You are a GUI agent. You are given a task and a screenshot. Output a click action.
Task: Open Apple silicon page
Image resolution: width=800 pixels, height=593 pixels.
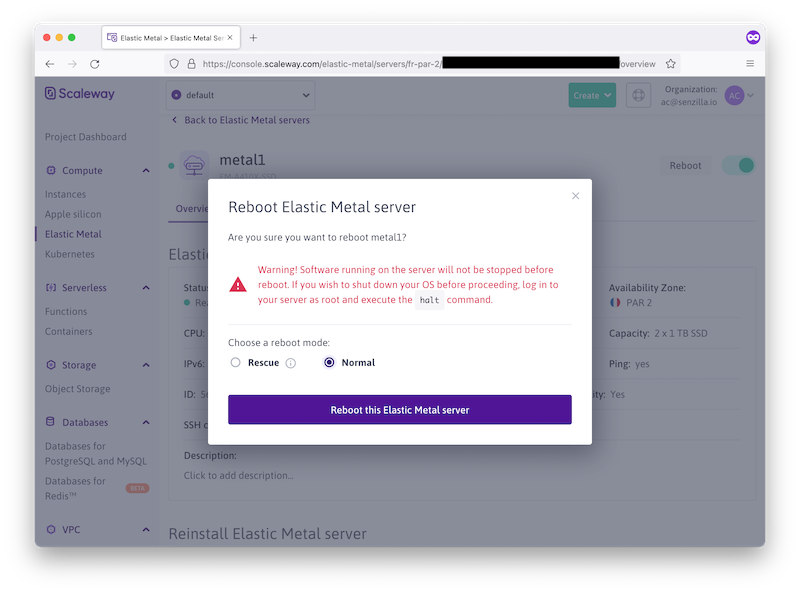pyautogui.click(x=73, y=214)
